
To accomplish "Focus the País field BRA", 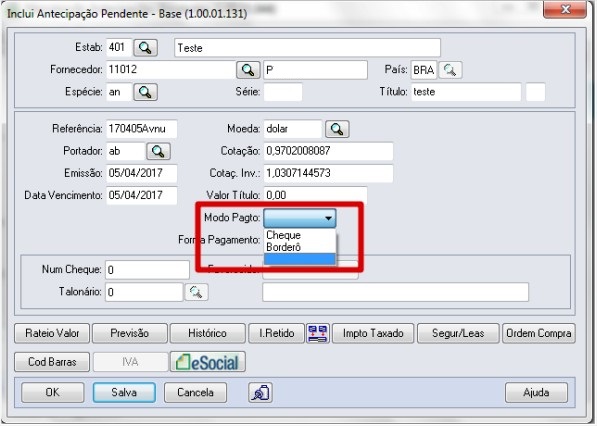I will click(424, 70).
